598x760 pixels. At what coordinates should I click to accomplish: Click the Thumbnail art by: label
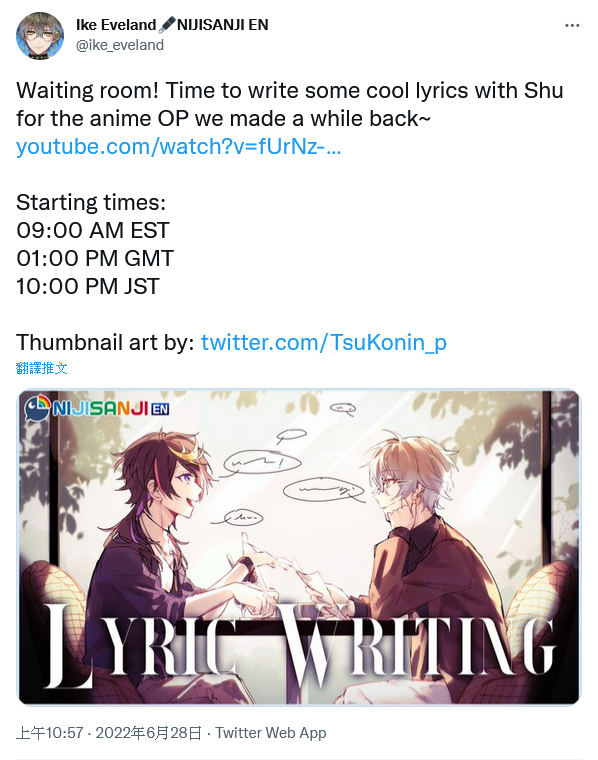tap(105, 343)
